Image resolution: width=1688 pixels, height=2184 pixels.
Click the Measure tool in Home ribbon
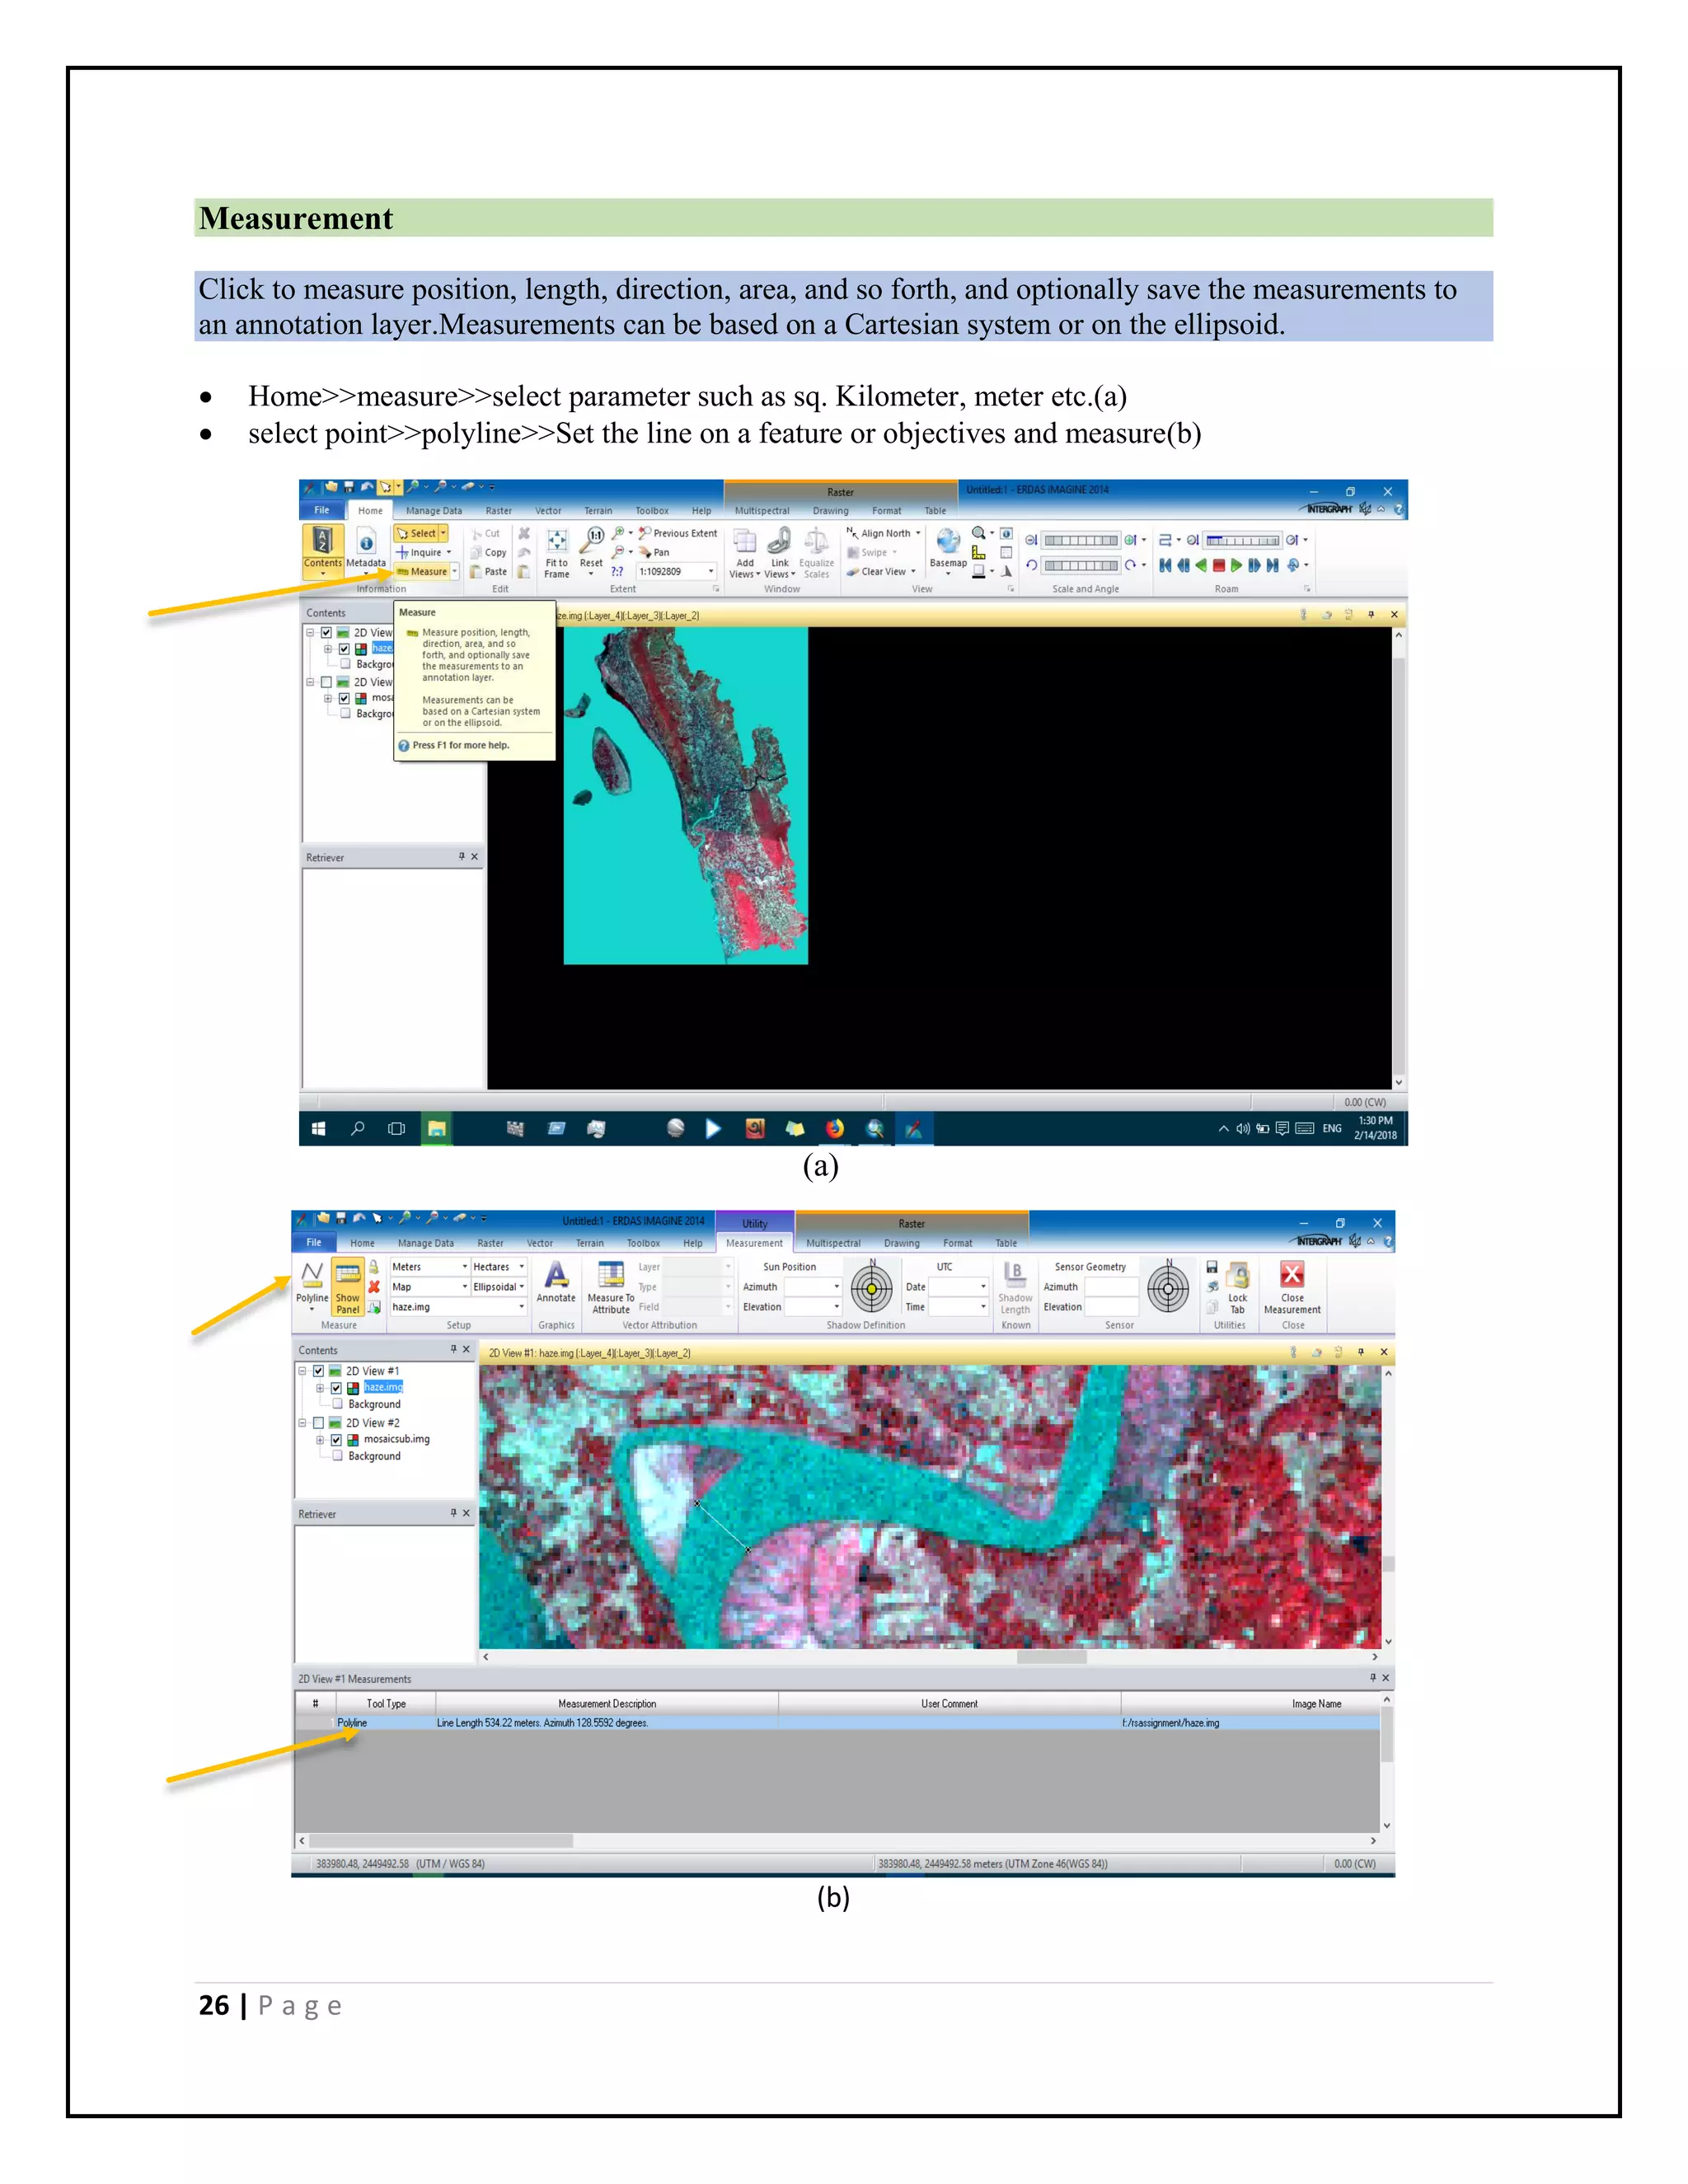(x=423, y=572)
